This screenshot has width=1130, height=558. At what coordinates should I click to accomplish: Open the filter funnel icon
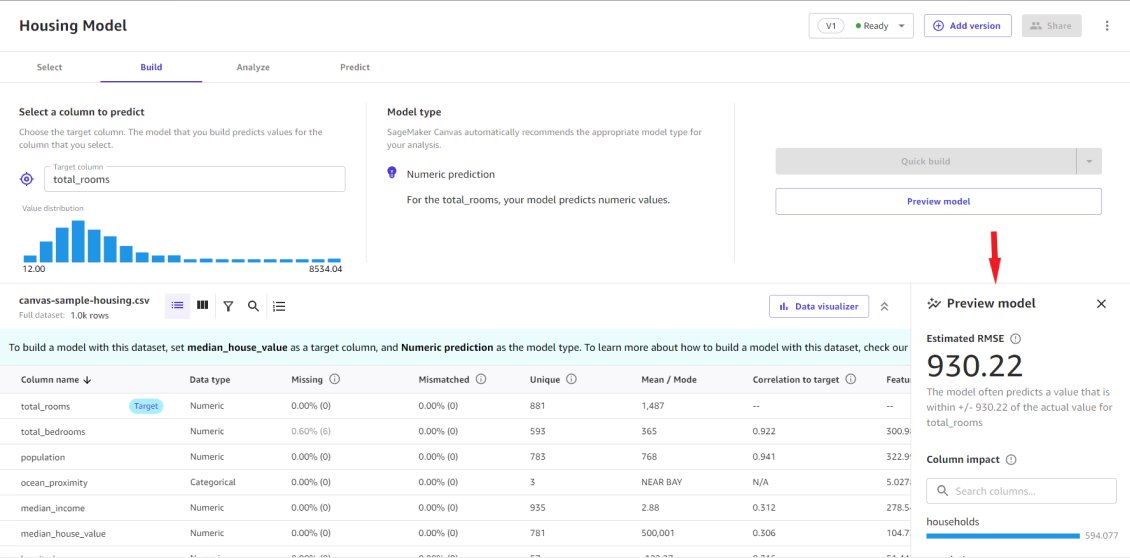(x=228, y=306)
